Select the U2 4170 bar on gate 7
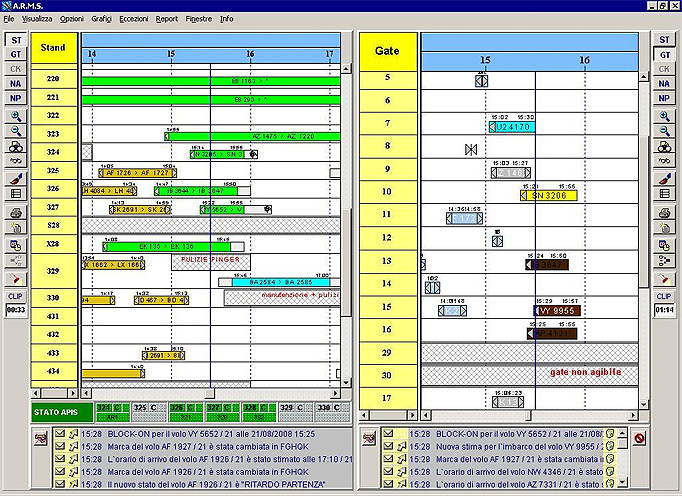Viewport: 682px width, 496px height. pyautogui.click(x=512, y=127)
